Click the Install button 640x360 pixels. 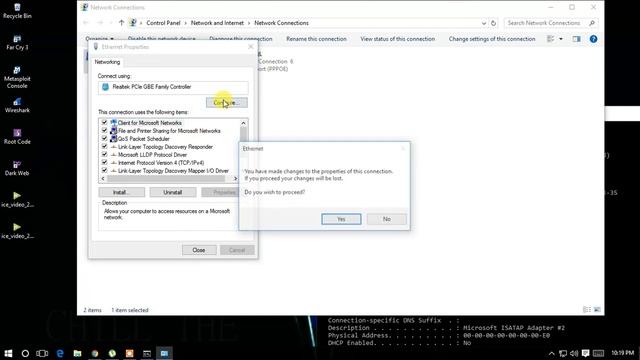121,192
